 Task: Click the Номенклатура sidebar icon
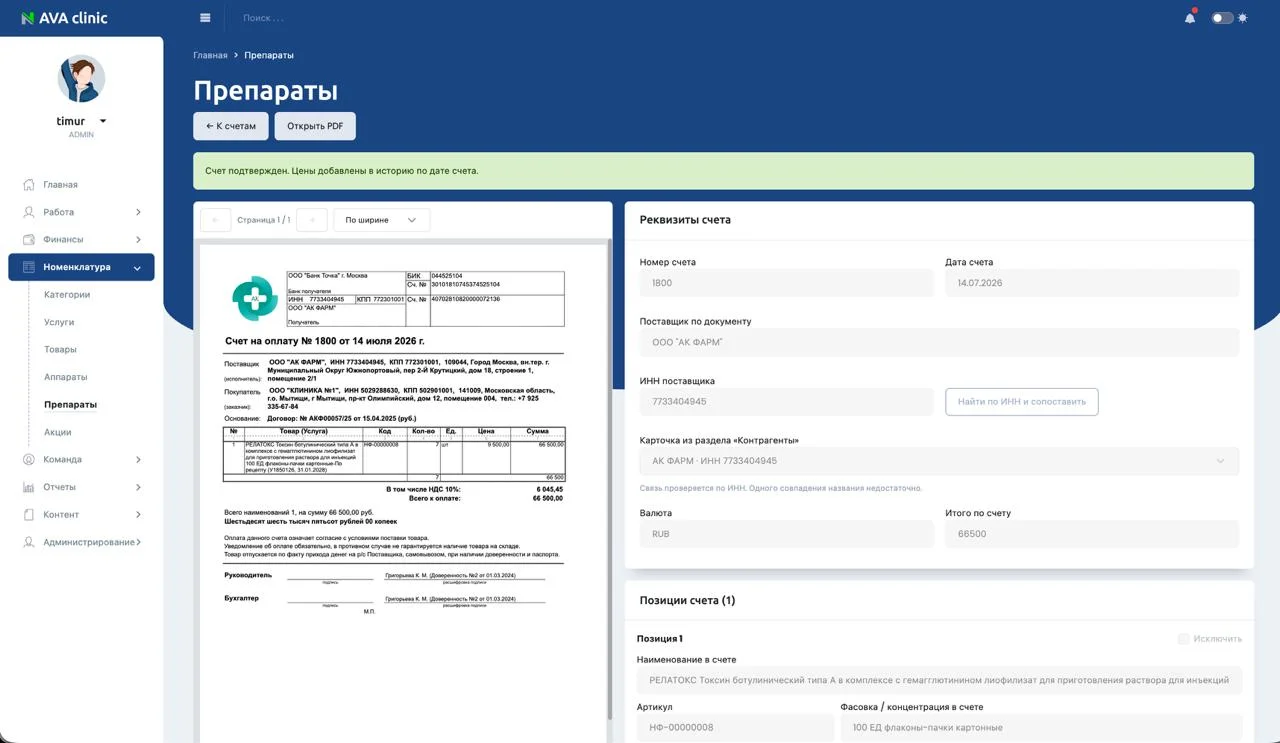[x=28, y=267]
